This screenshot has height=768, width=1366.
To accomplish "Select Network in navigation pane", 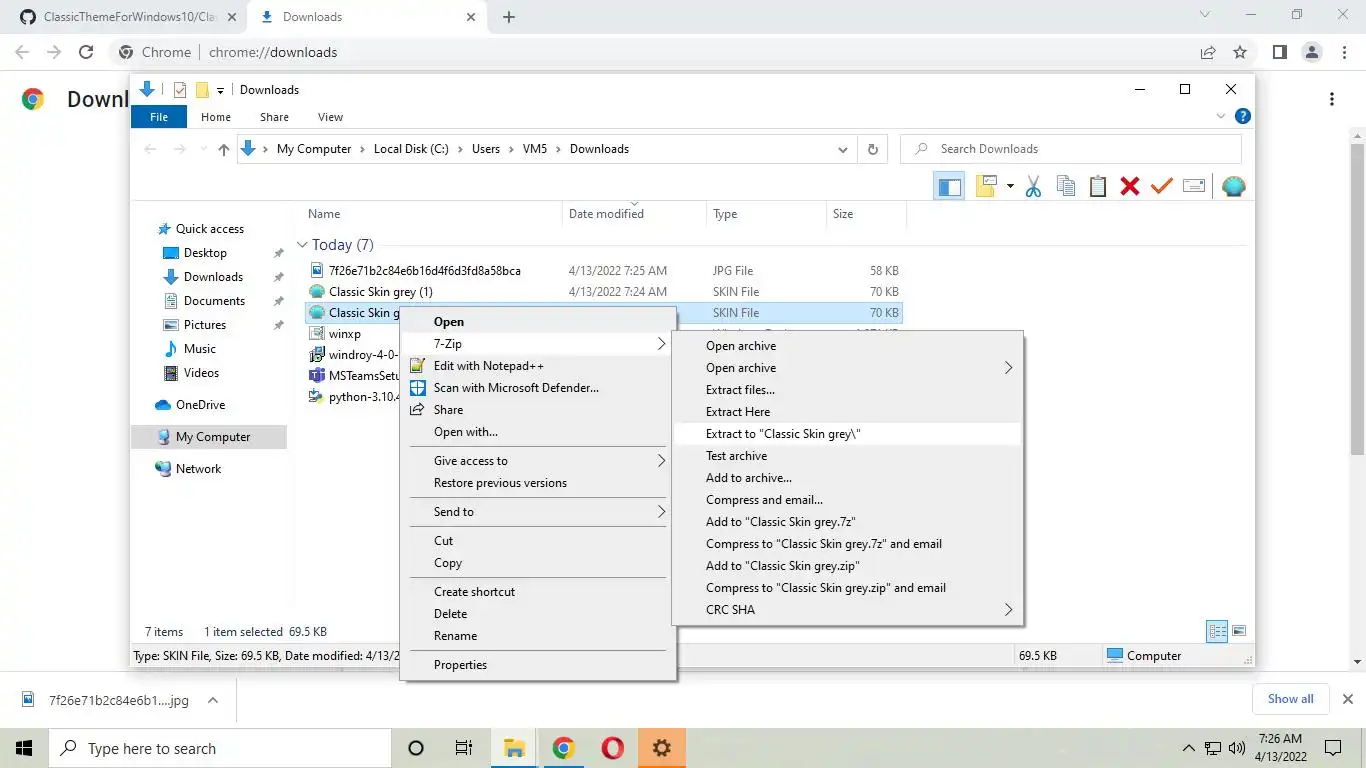I will 198,469.
